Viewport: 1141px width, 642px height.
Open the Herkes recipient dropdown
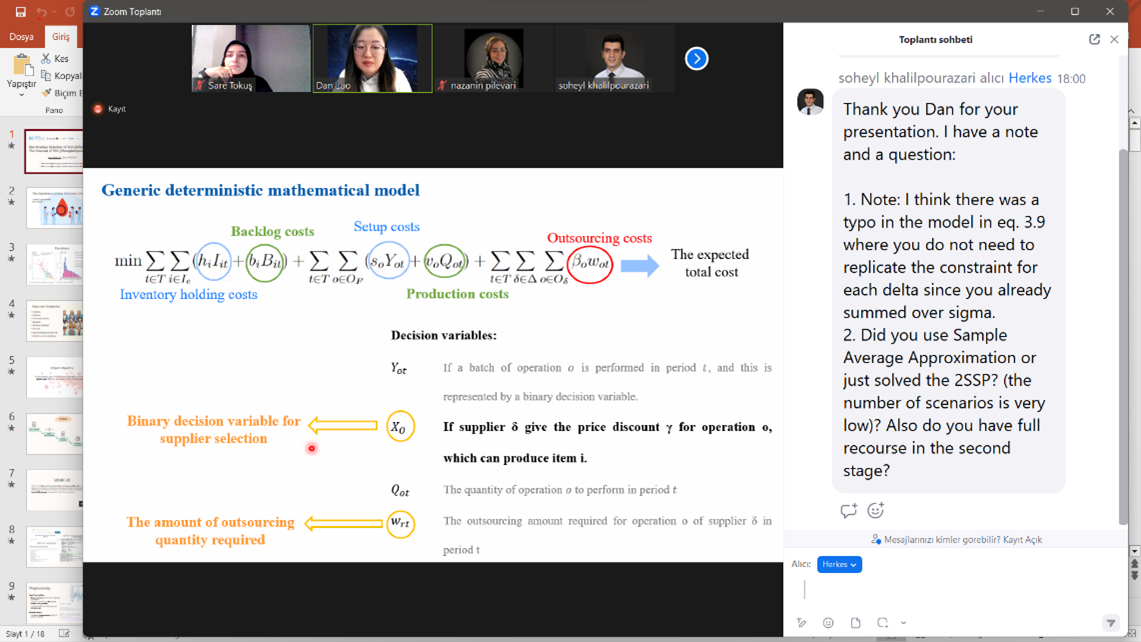[838, 565]
